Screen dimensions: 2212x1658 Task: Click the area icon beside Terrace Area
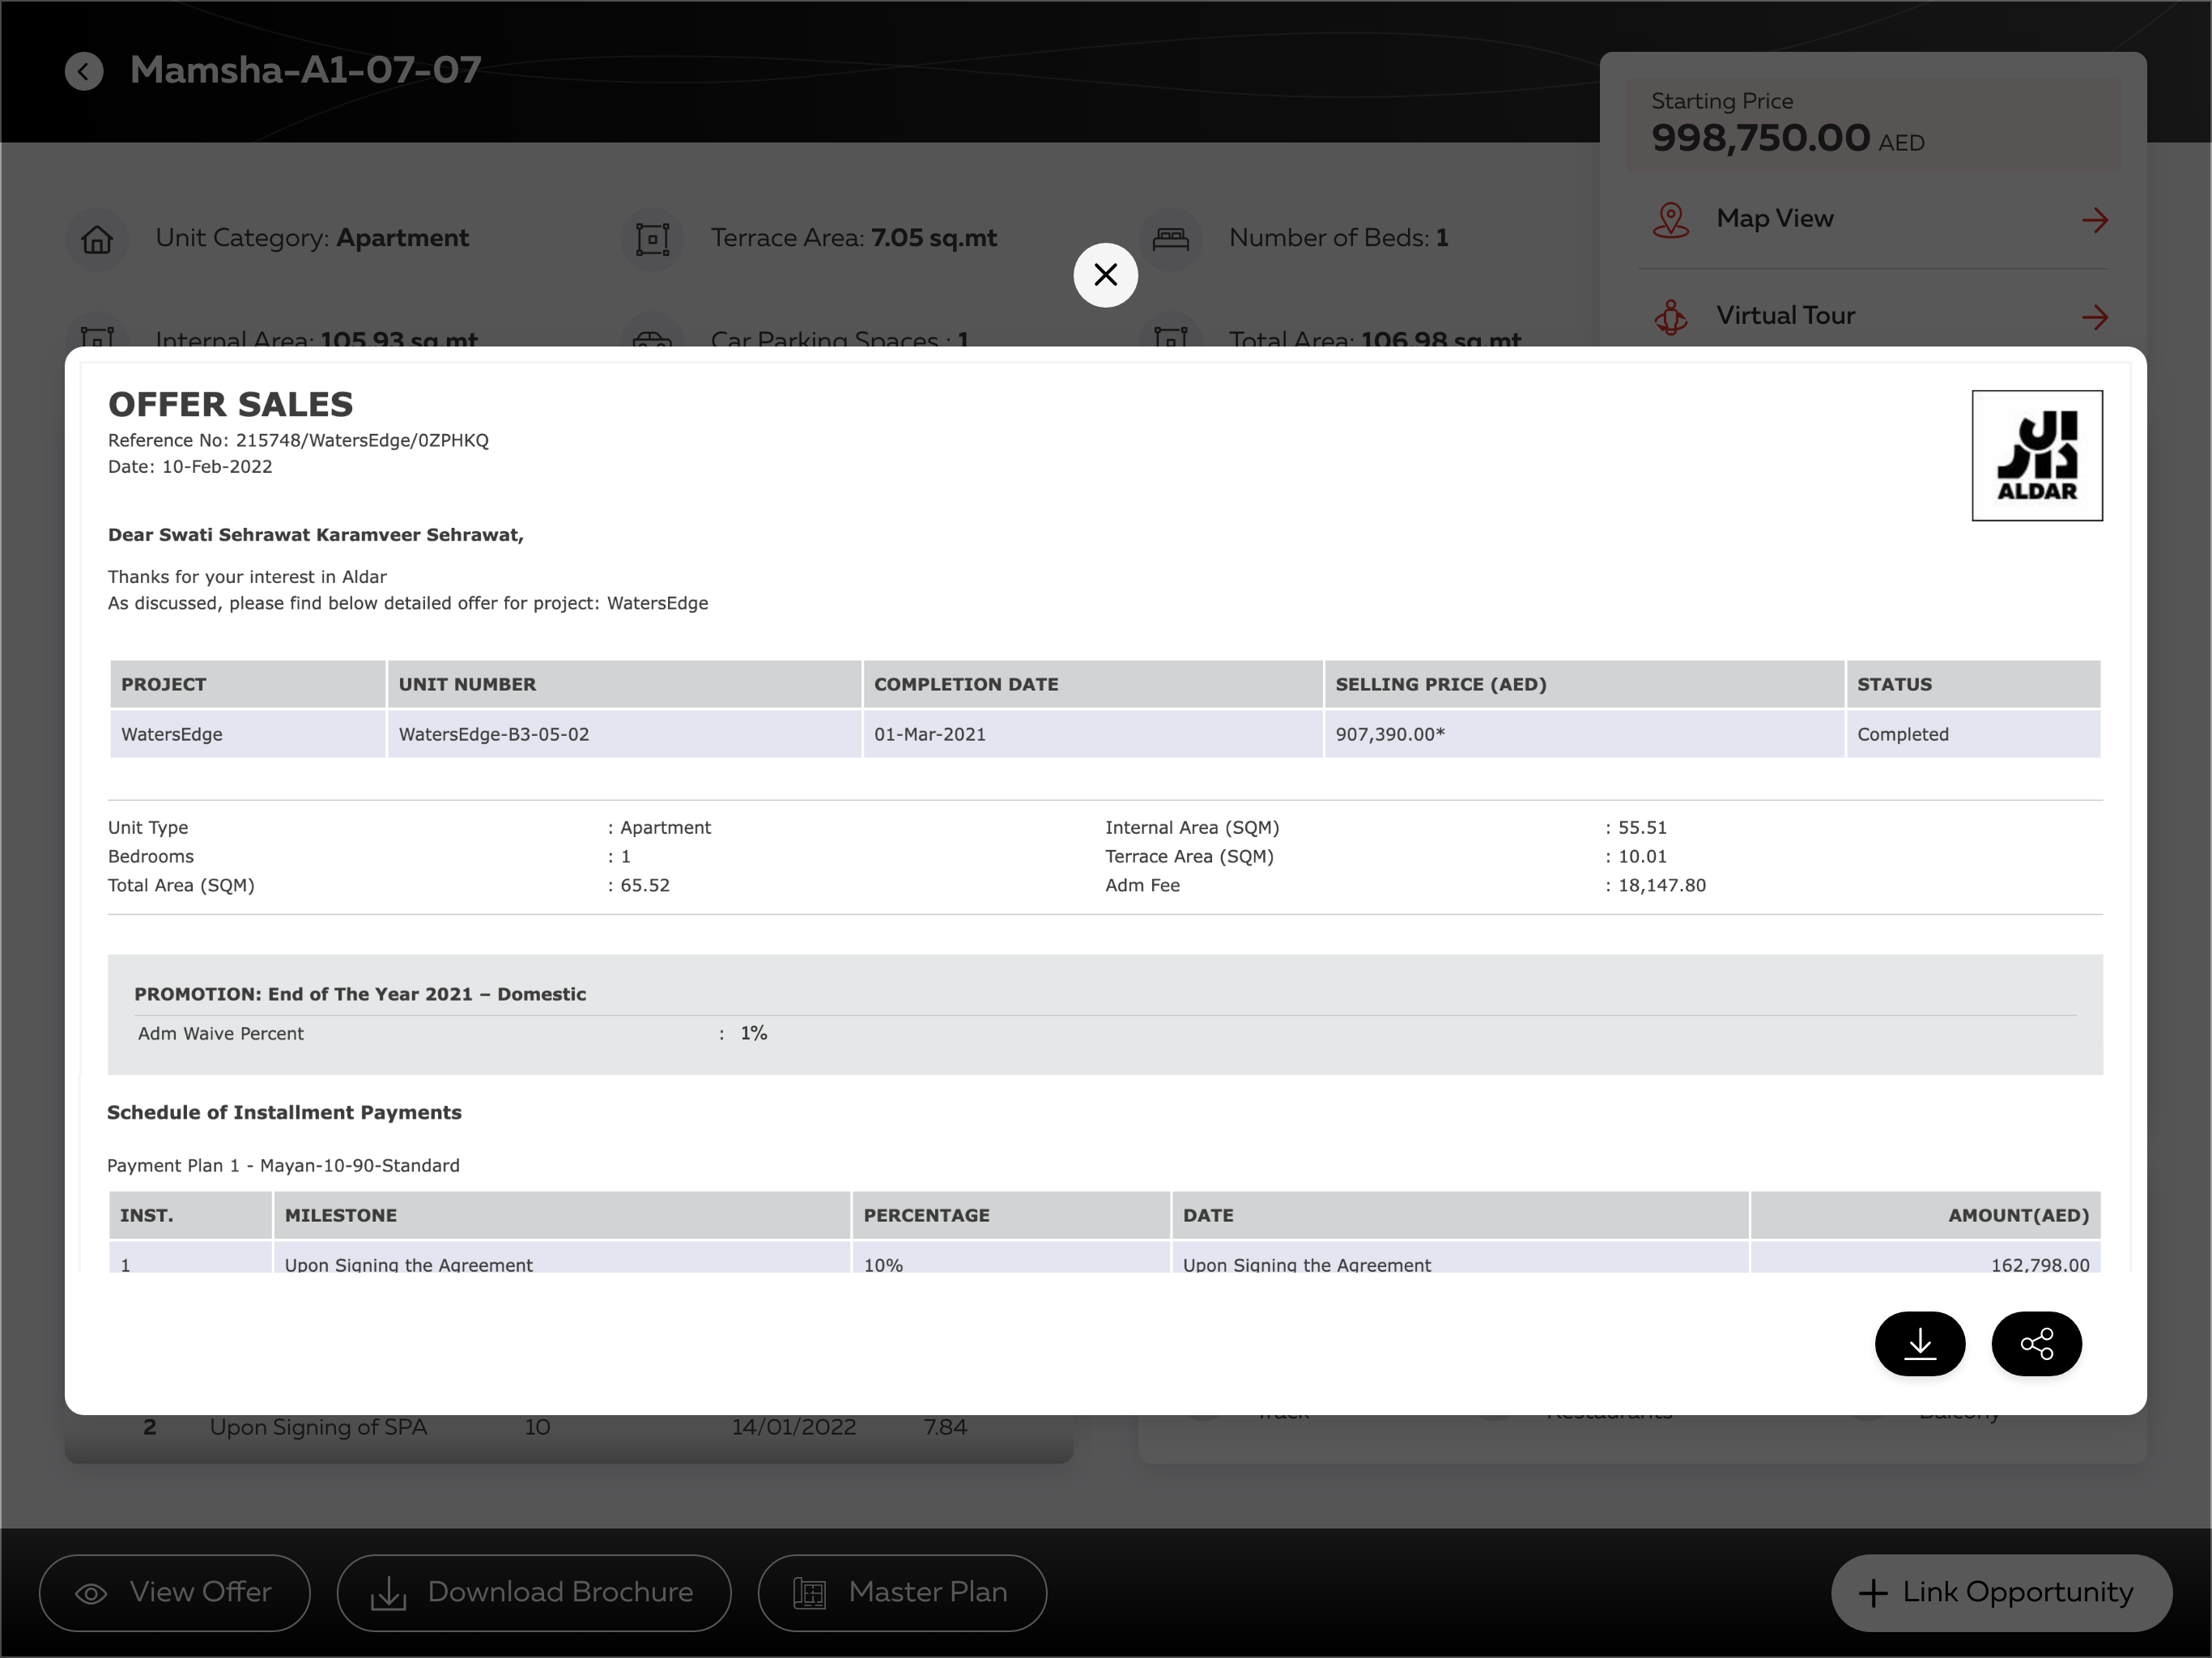[x=652, y=240]
